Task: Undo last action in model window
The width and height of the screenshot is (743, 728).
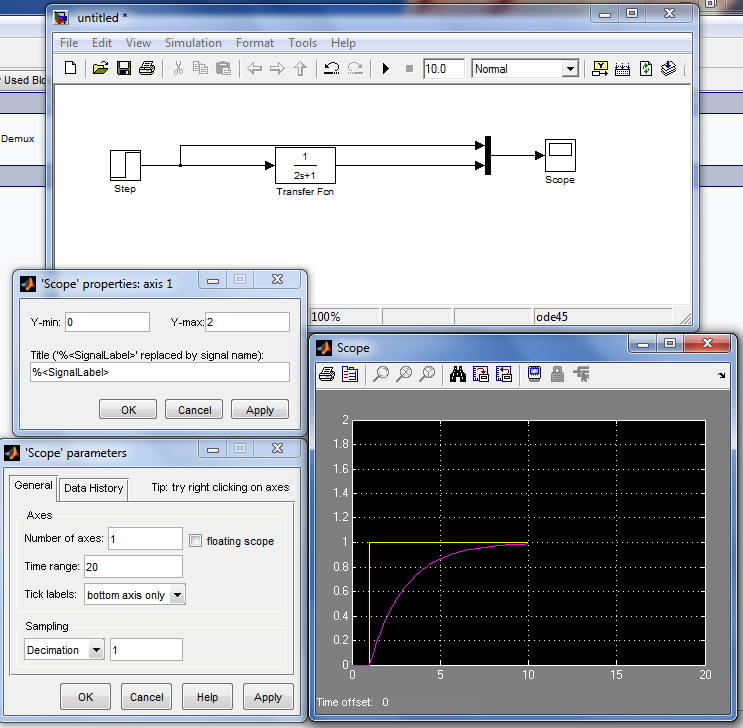Action: (331, 69)
